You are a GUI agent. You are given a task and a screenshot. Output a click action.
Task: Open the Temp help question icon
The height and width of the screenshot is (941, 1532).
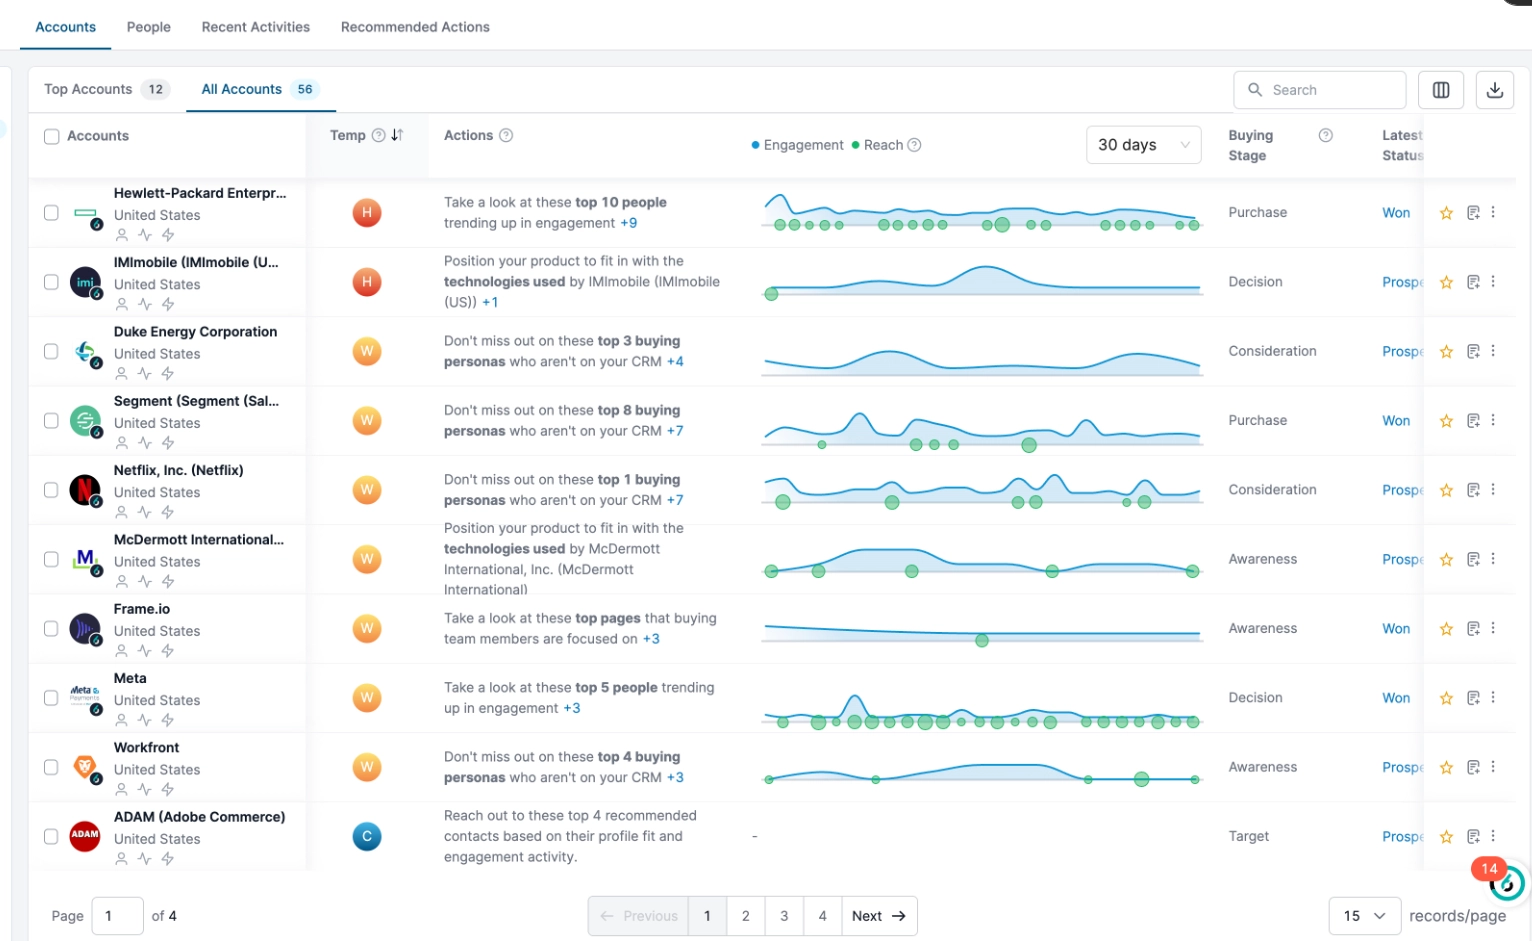378,135
